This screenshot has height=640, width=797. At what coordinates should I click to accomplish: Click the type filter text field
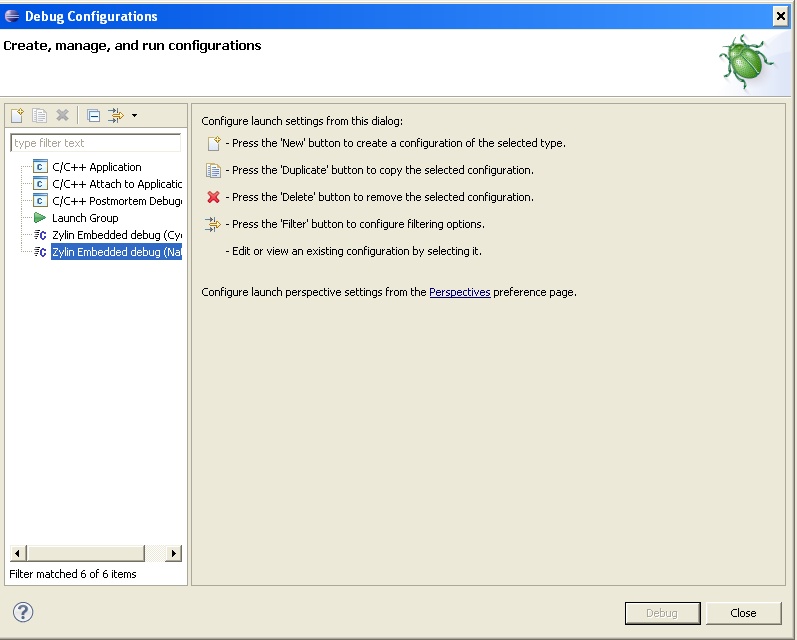pyautogui.click(x=95, y=143)
